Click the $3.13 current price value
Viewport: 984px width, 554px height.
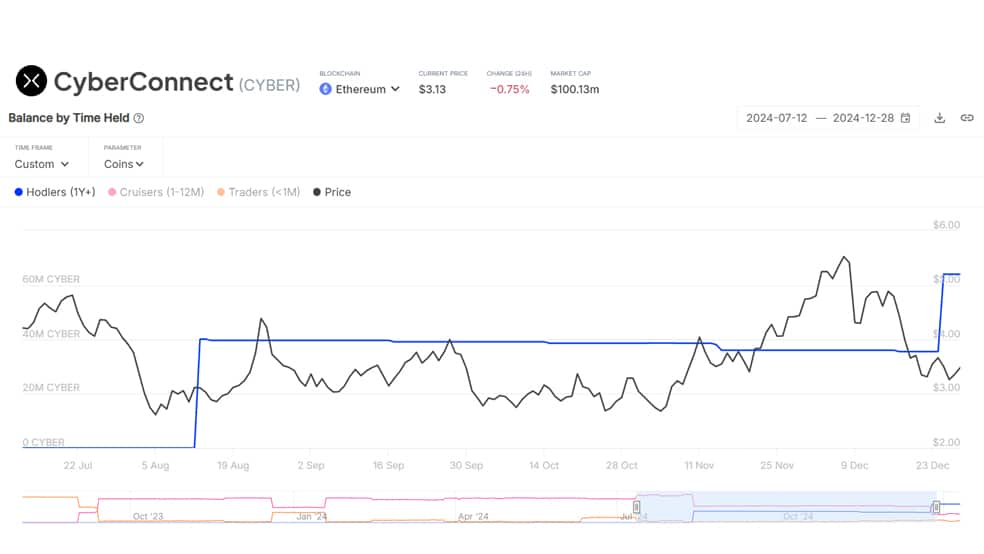coord(432,89)
